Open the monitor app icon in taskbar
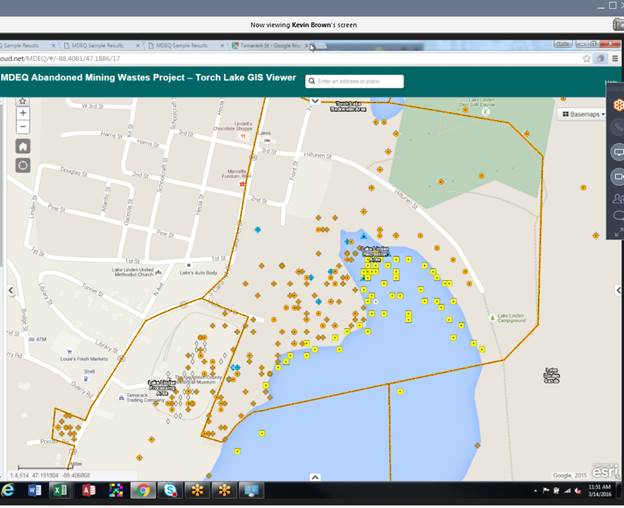This screenshot has height=508, width=624. [x=251, y=490]
